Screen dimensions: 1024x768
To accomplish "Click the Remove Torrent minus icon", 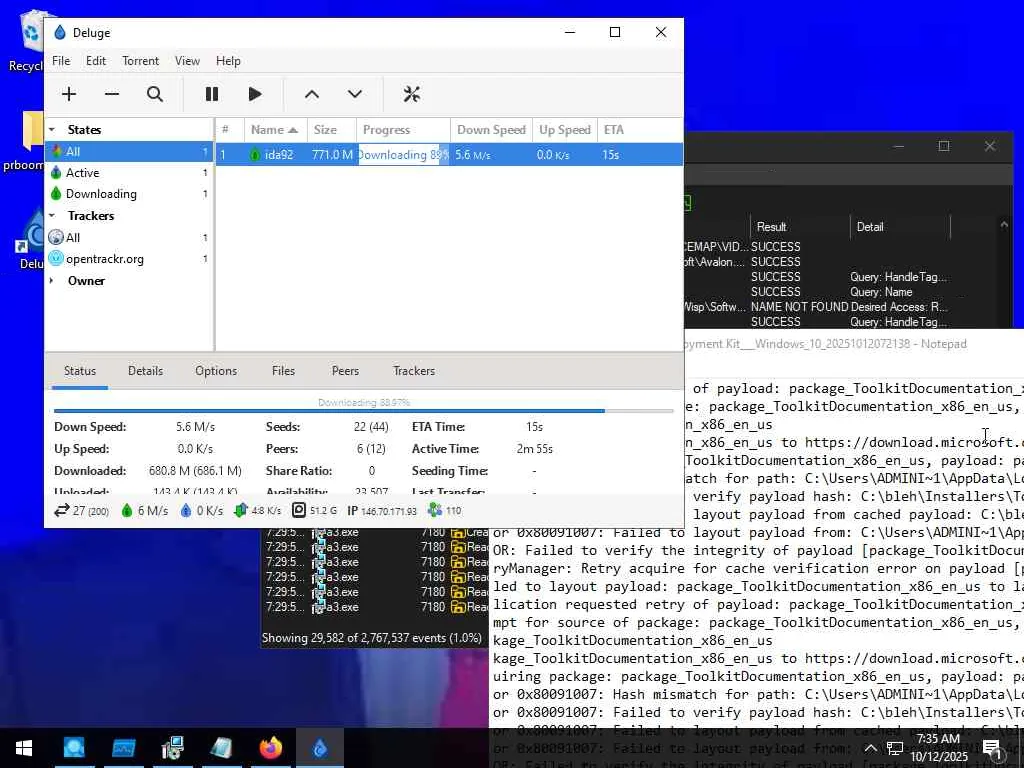I will [112, 94].
